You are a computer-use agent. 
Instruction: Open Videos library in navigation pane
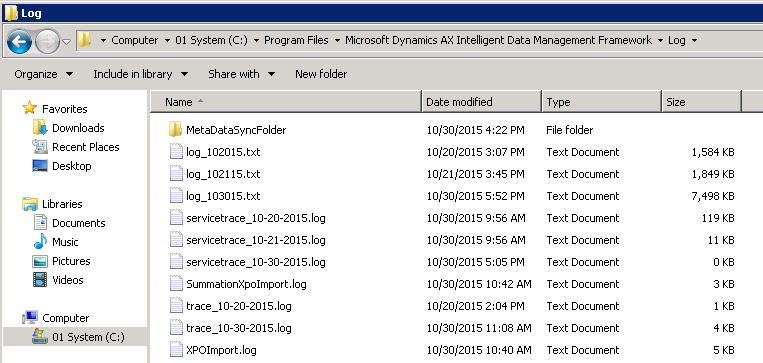coord(68,280)
